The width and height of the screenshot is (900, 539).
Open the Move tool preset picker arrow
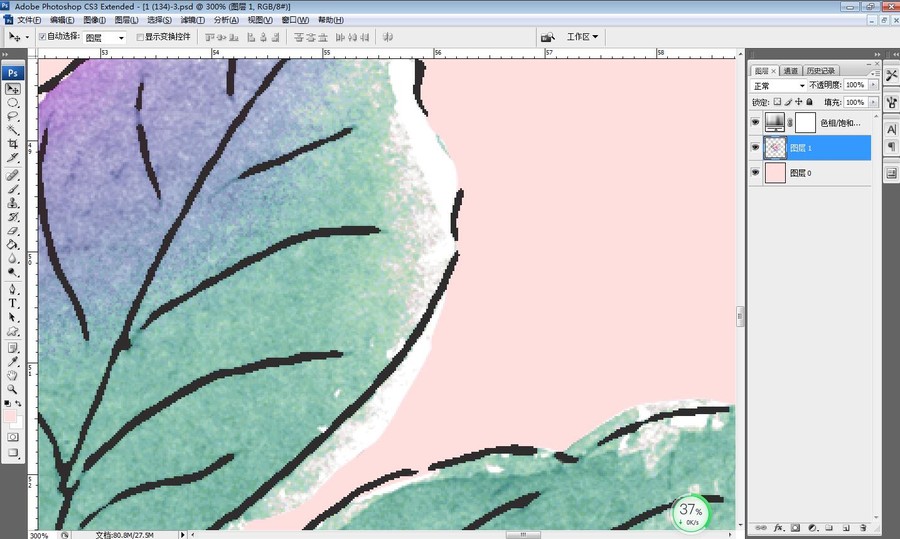(26, 37)
